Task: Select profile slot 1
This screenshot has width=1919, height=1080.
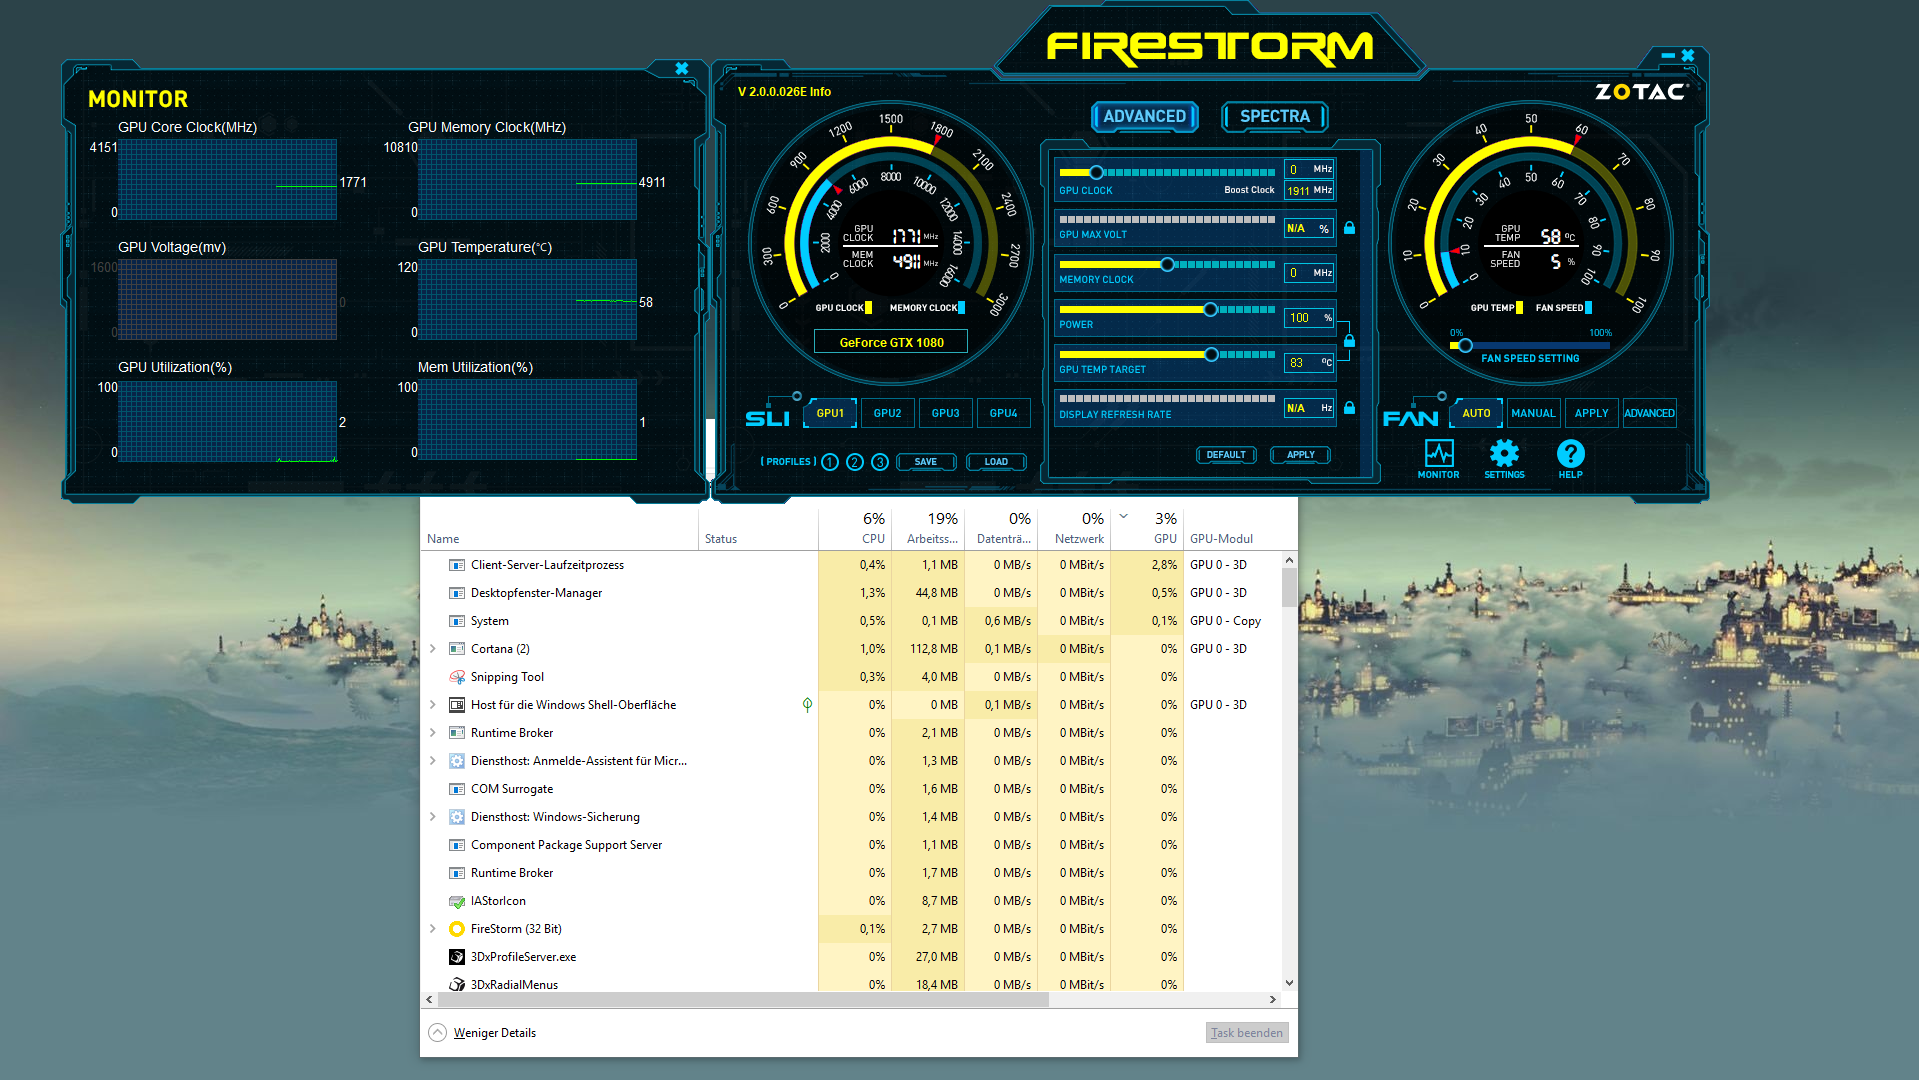Action: [830, 462]
